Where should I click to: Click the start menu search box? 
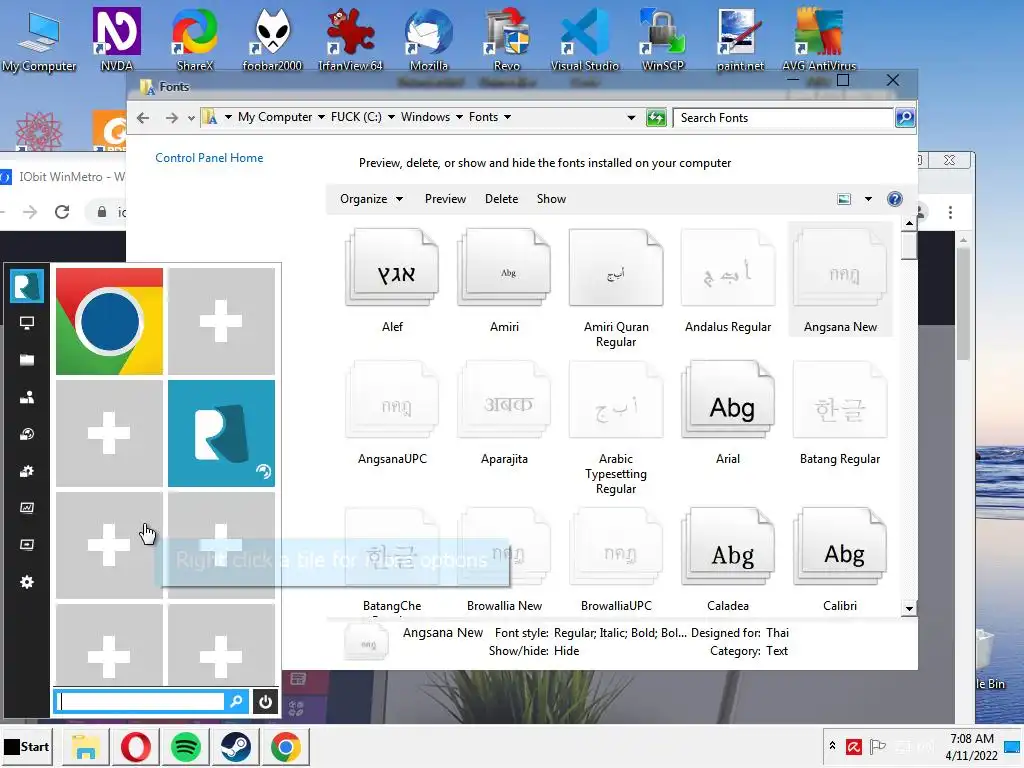142,701
